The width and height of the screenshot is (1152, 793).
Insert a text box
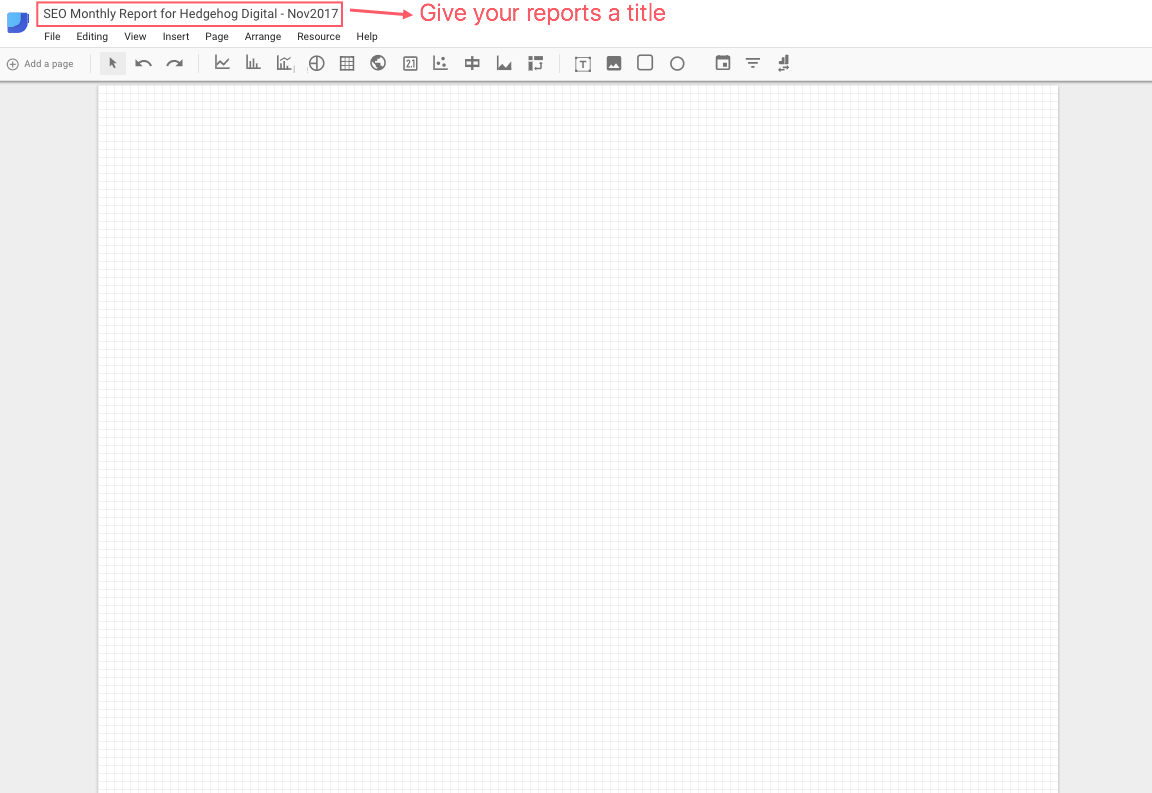[582, 62]
